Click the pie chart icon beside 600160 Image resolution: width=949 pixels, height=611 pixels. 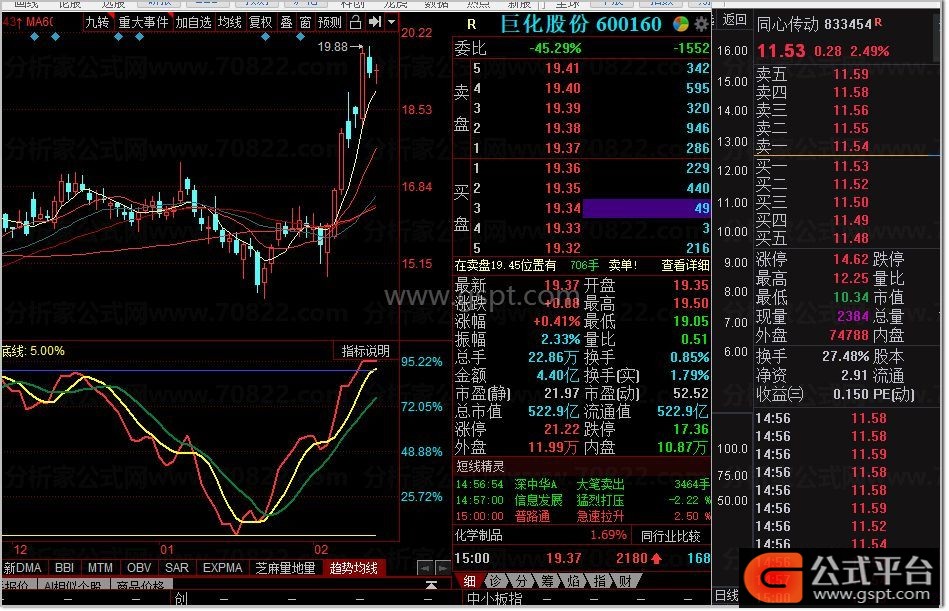point(681,24)
